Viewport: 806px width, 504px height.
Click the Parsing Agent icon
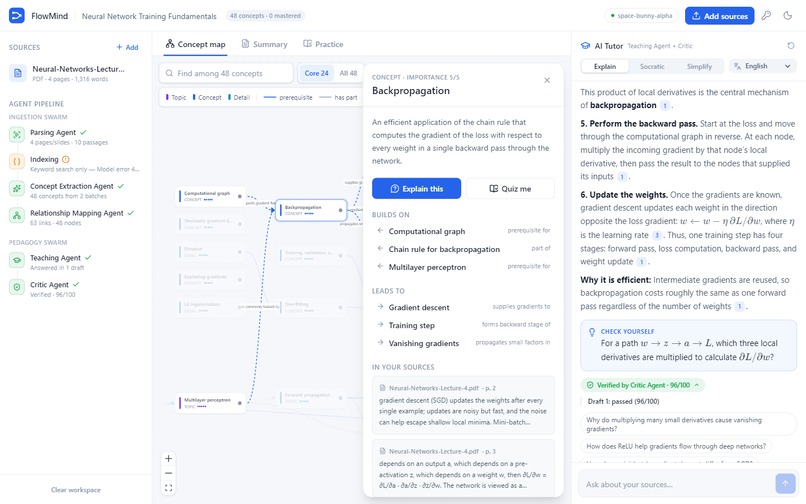[17, 135]
